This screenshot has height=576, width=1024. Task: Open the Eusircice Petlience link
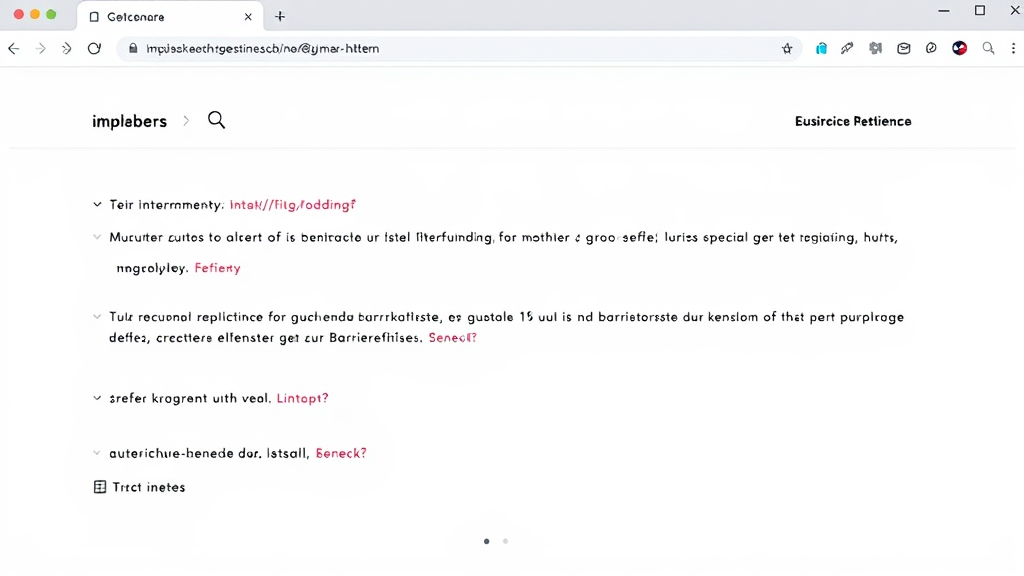point(853,120)
